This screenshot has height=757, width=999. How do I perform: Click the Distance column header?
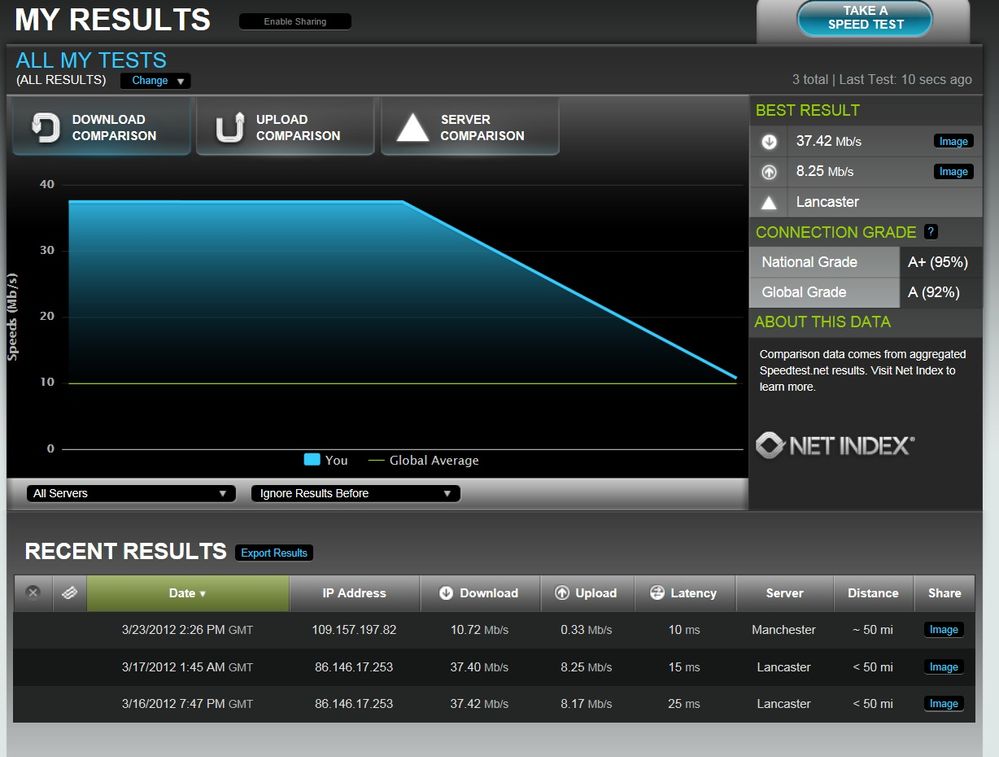[x=873, y=593]
